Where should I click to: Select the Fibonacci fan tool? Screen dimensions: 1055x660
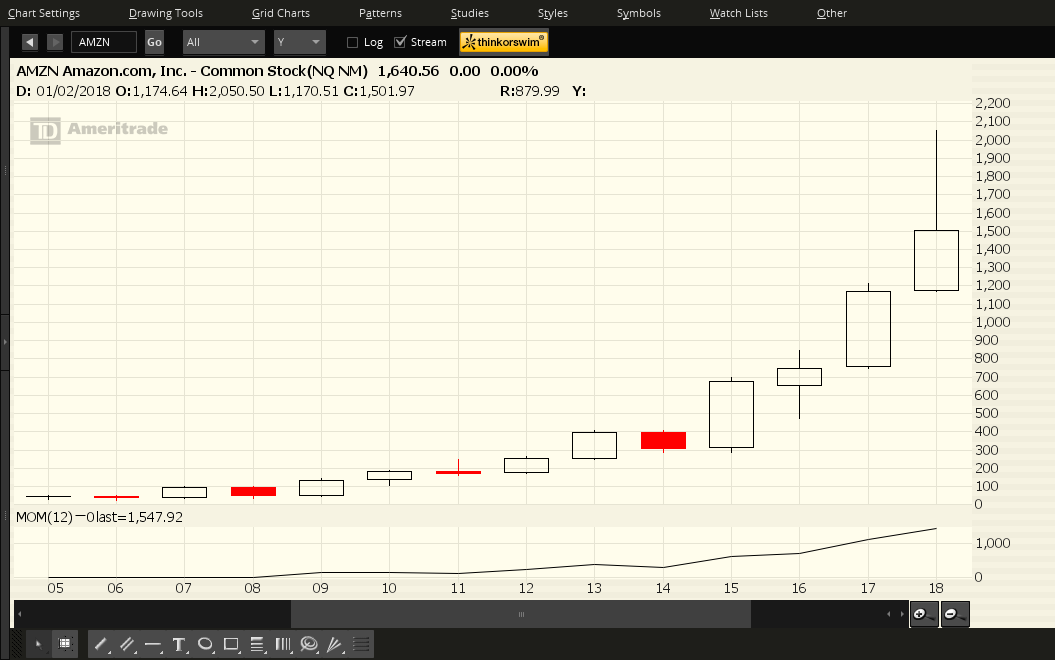pos(335,645)
